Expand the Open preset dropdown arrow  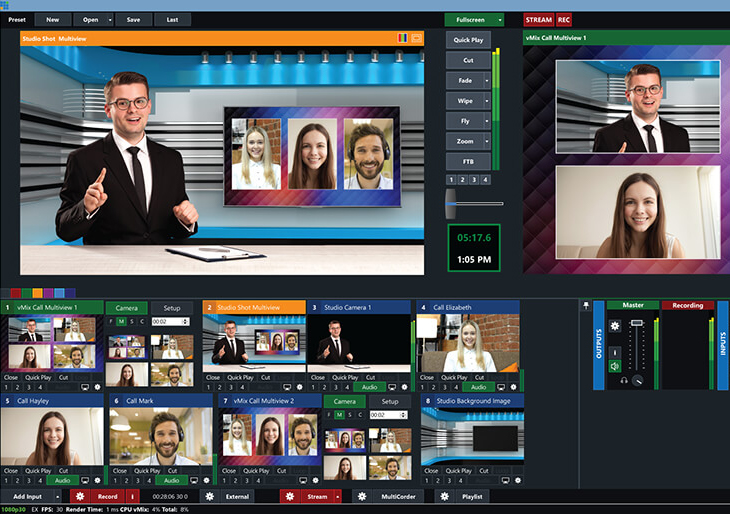click(x=110, y=20)
